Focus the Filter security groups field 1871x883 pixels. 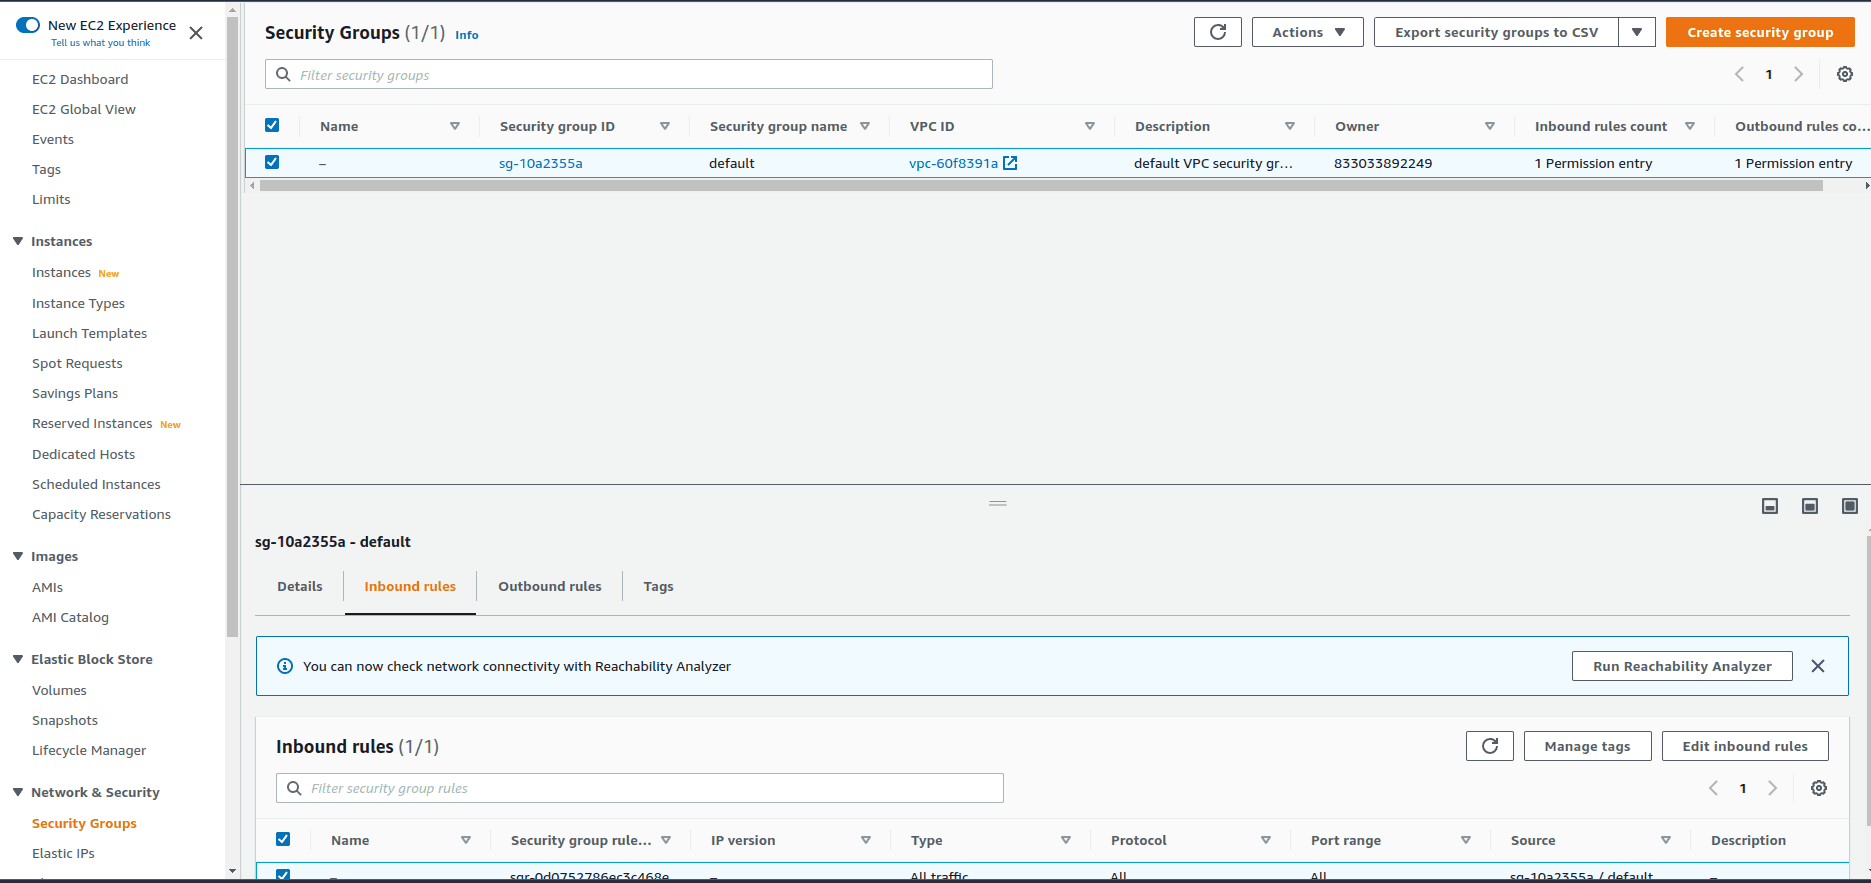click(x=629, y=75)
